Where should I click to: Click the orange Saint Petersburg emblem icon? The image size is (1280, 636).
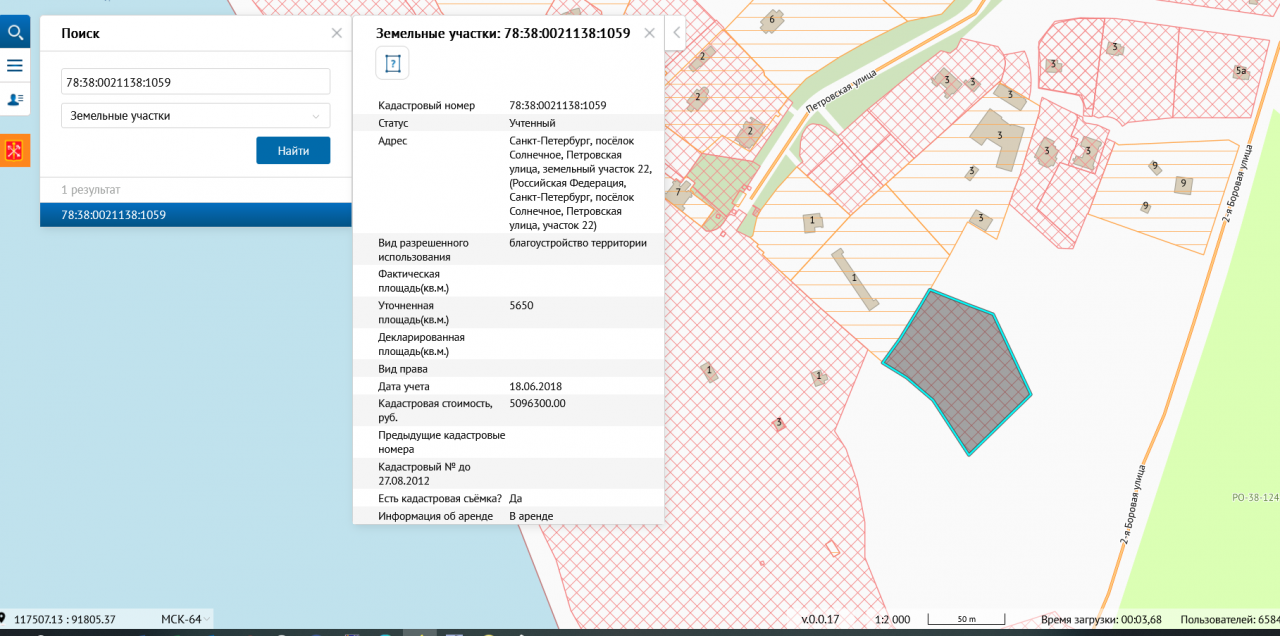coord(15,151)
